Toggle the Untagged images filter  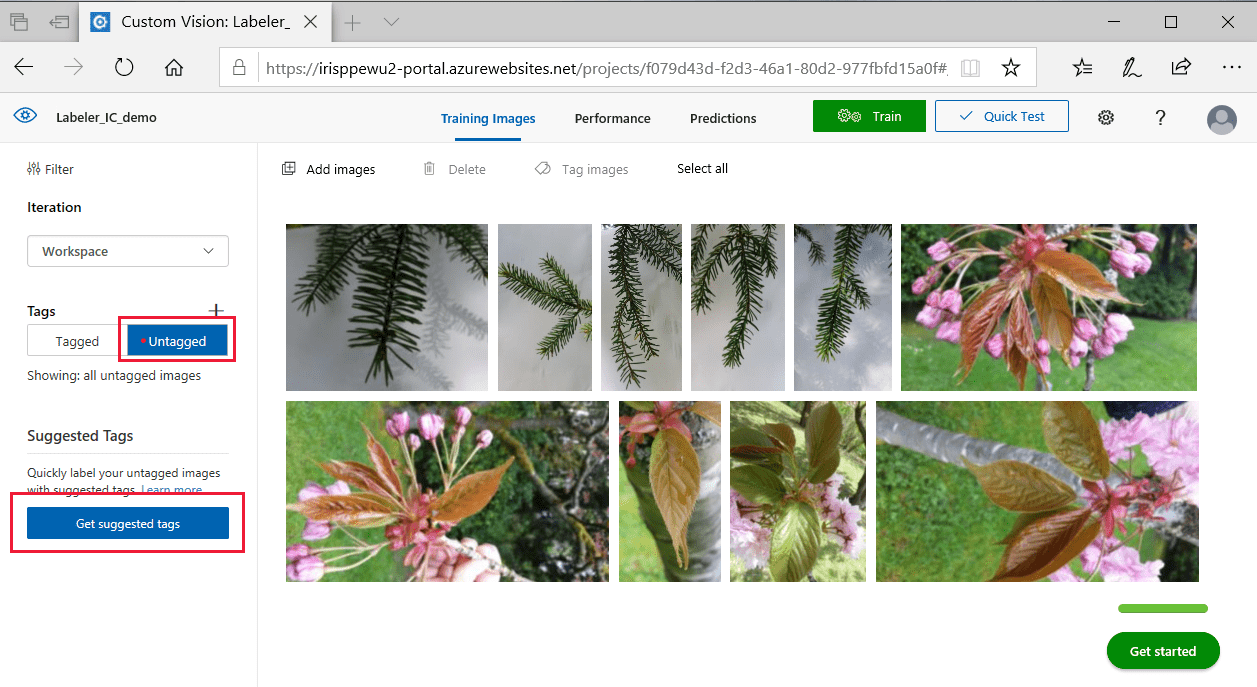(x=178, y=340)
